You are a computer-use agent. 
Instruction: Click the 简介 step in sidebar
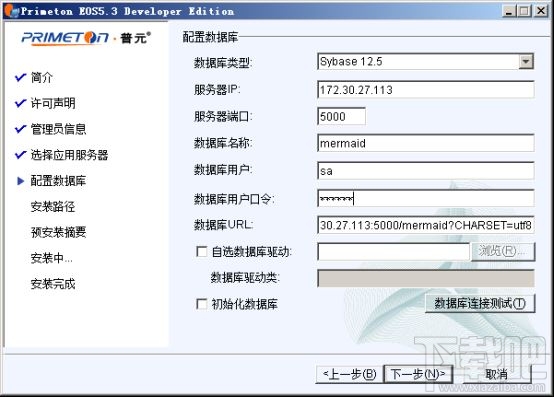42,77
